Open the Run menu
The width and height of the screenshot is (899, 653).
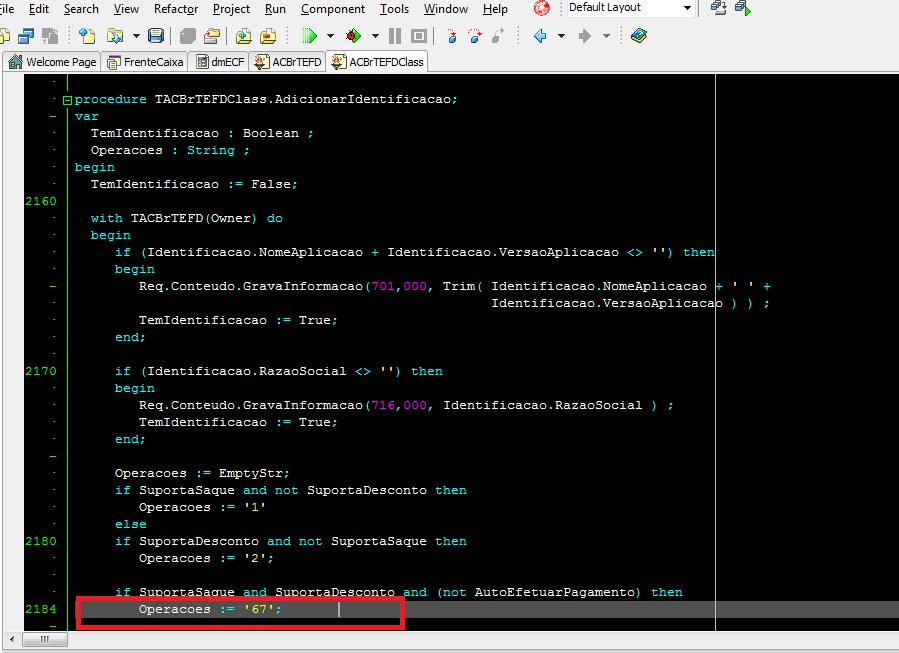[275, 9]
